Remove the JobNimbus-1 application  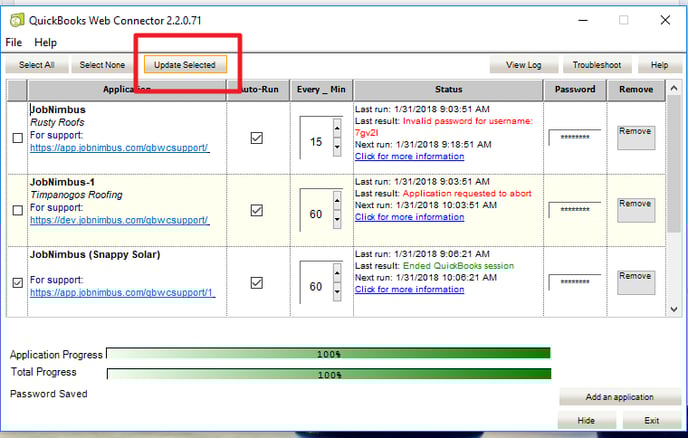coord(636,210)
